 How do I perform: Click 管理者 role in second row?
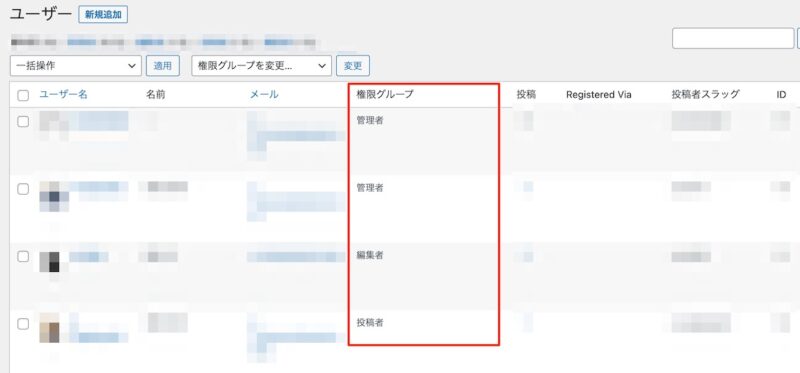369,188
